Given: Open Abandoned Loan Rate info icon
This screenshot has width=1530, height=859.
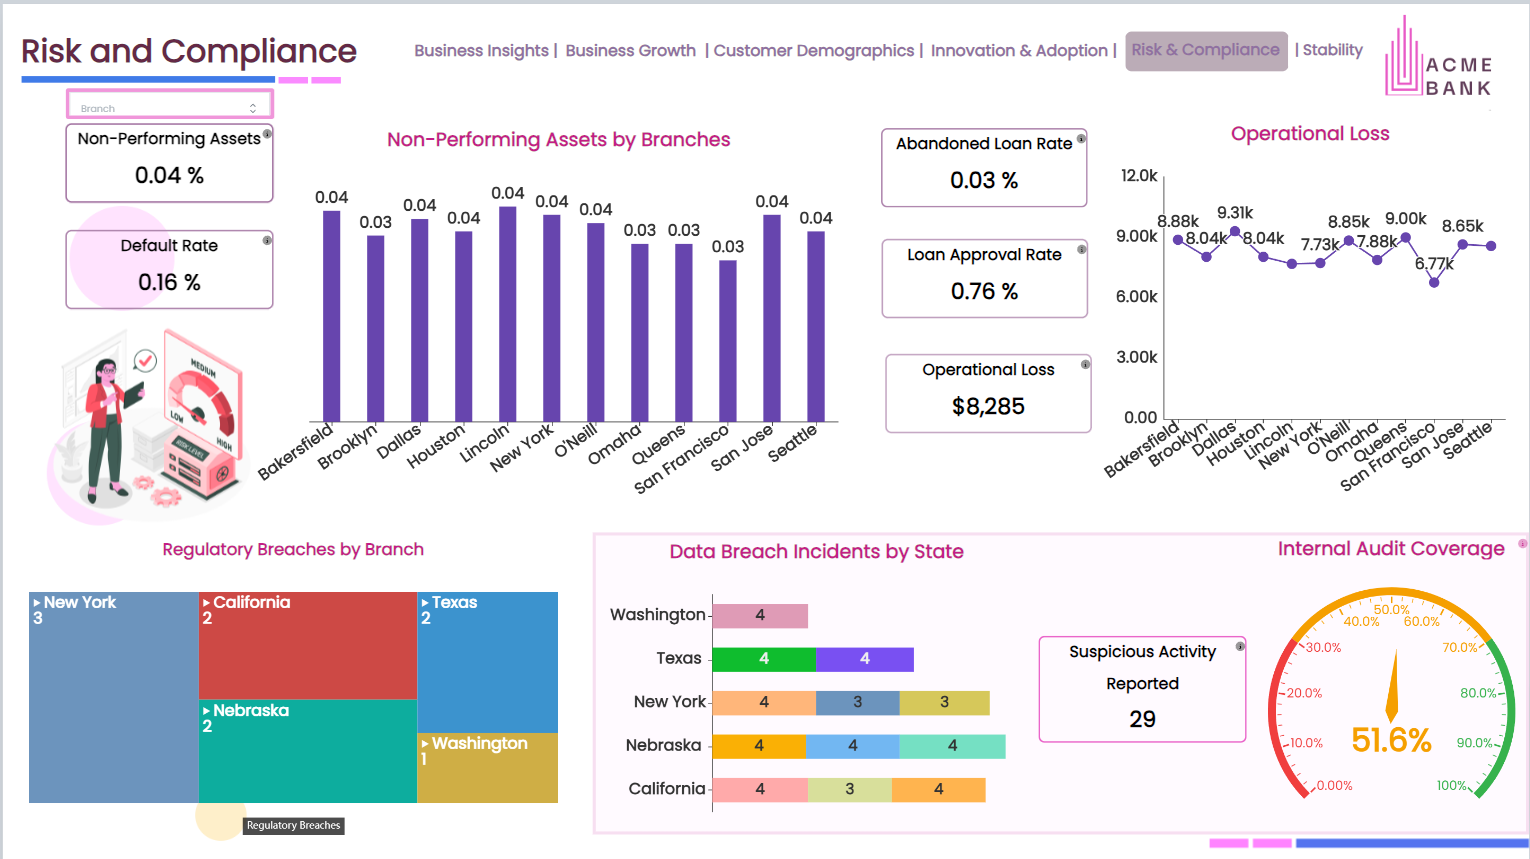Looking at the screenshot, I should [1081, 139].
